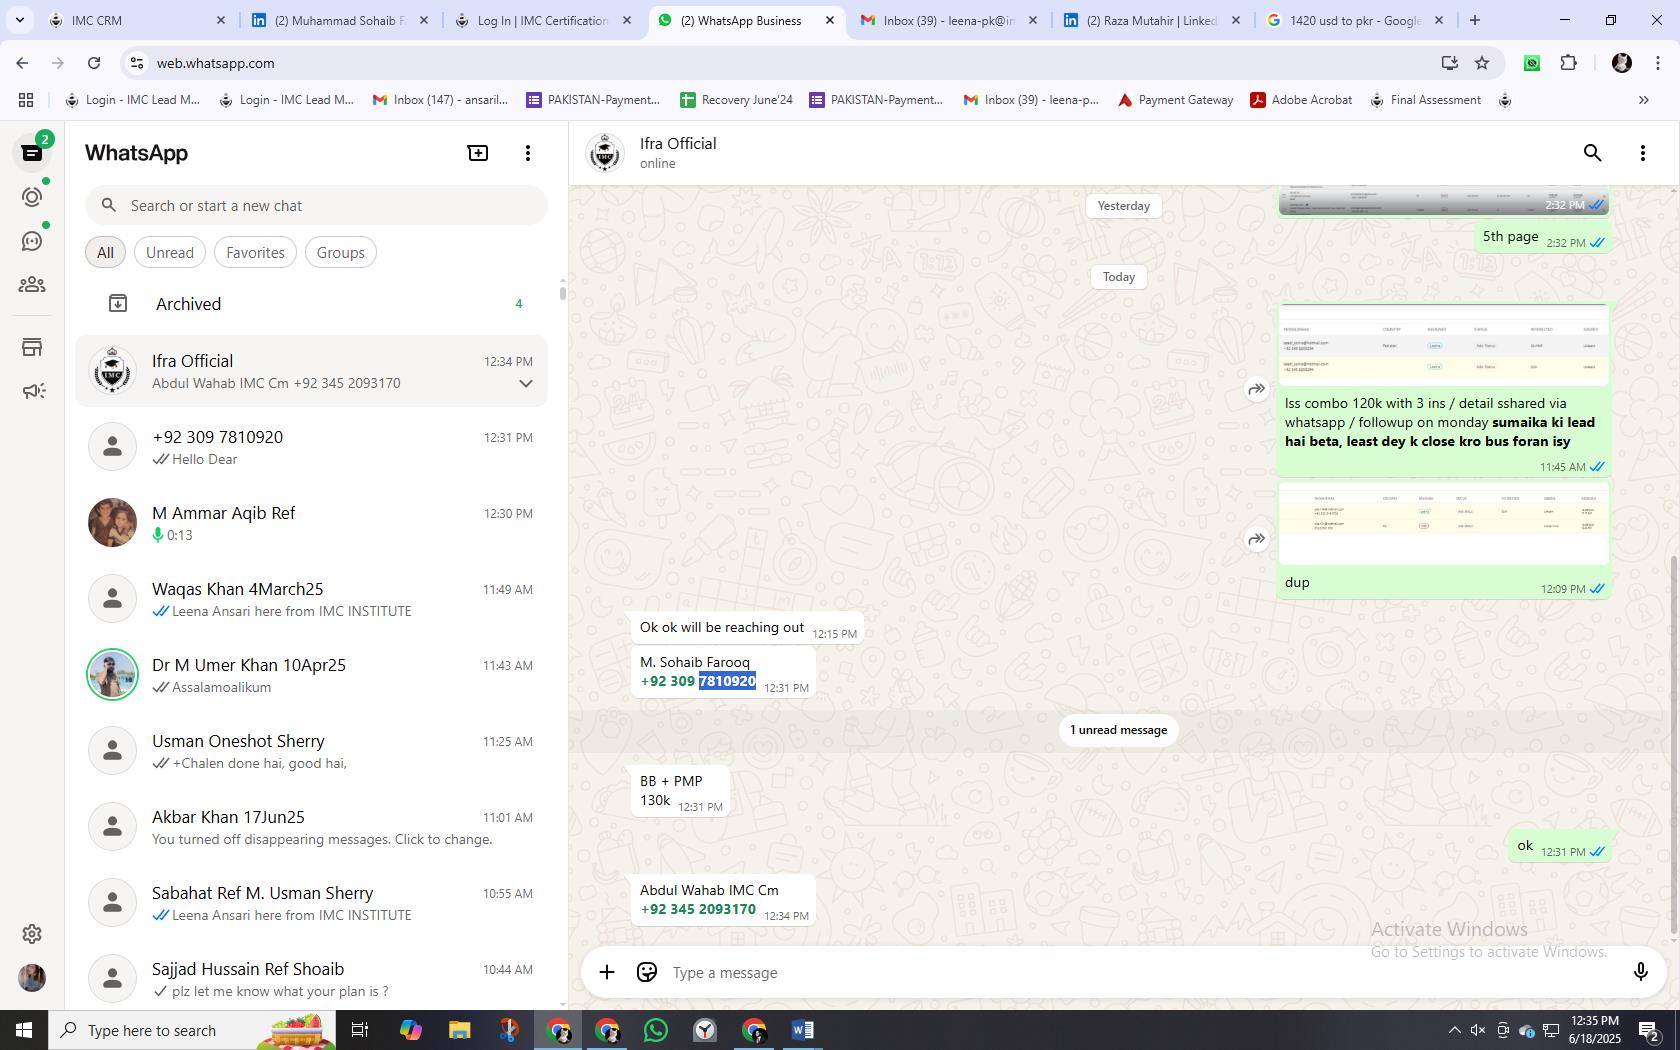Screen dimensions: 1680x1050
Task: Switch to Log In IMC Certification tab
Action: click(544, 20)
